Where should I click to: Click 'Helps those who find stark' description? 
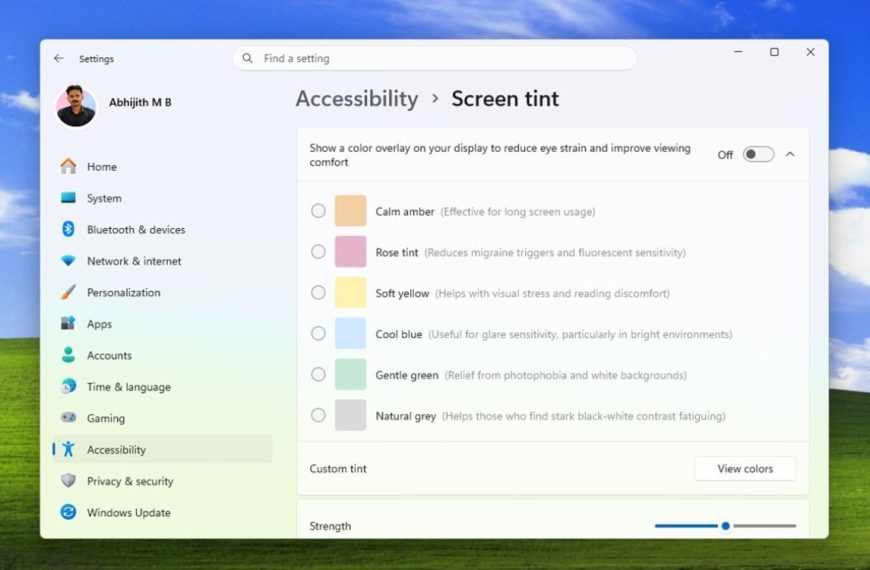pyautogui.click(x=584, y=416)
